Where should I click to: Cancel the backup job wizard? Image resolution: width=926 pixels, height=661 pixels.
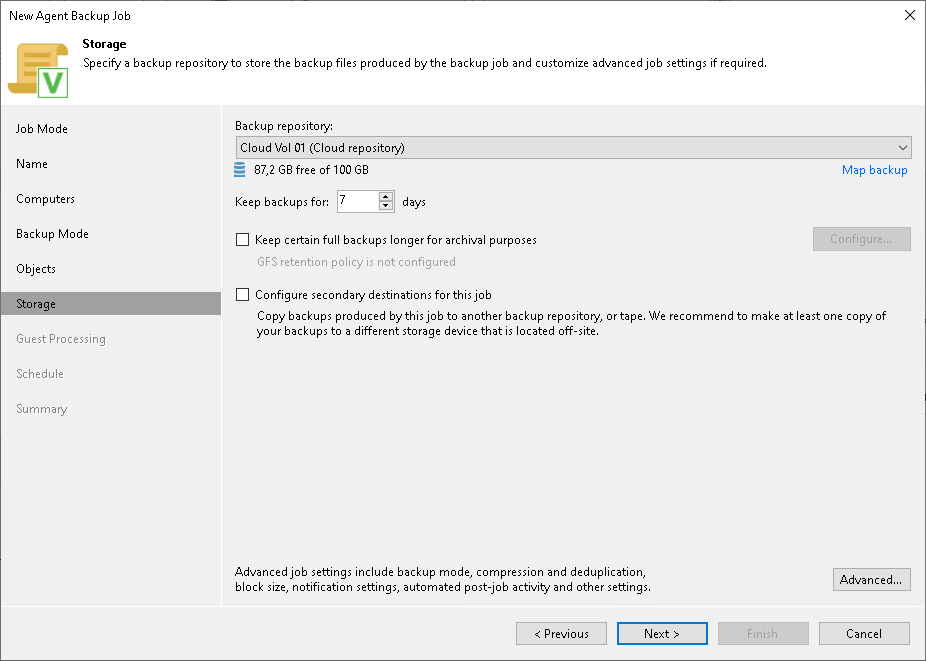tap(864, 633)
